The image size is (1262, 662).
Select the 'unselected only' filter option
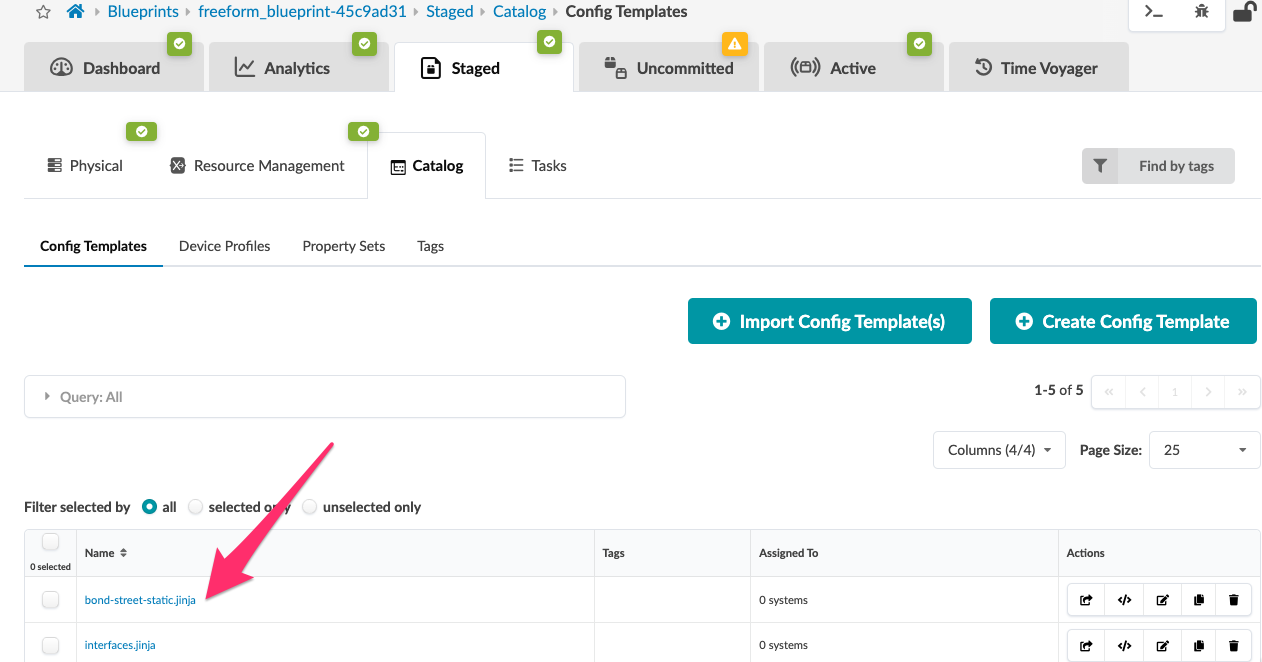310,507
